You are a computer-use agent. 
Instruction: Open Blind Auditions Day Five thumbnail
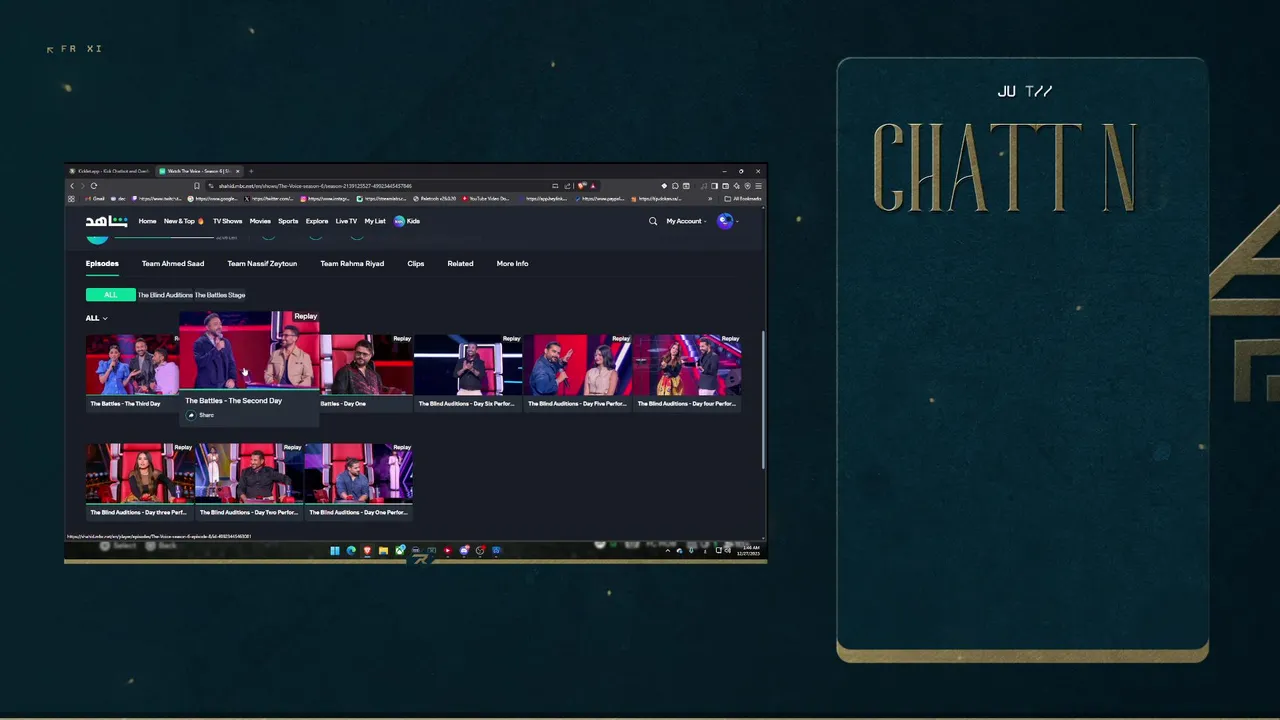pyautogui.click(x=577, y=364)
